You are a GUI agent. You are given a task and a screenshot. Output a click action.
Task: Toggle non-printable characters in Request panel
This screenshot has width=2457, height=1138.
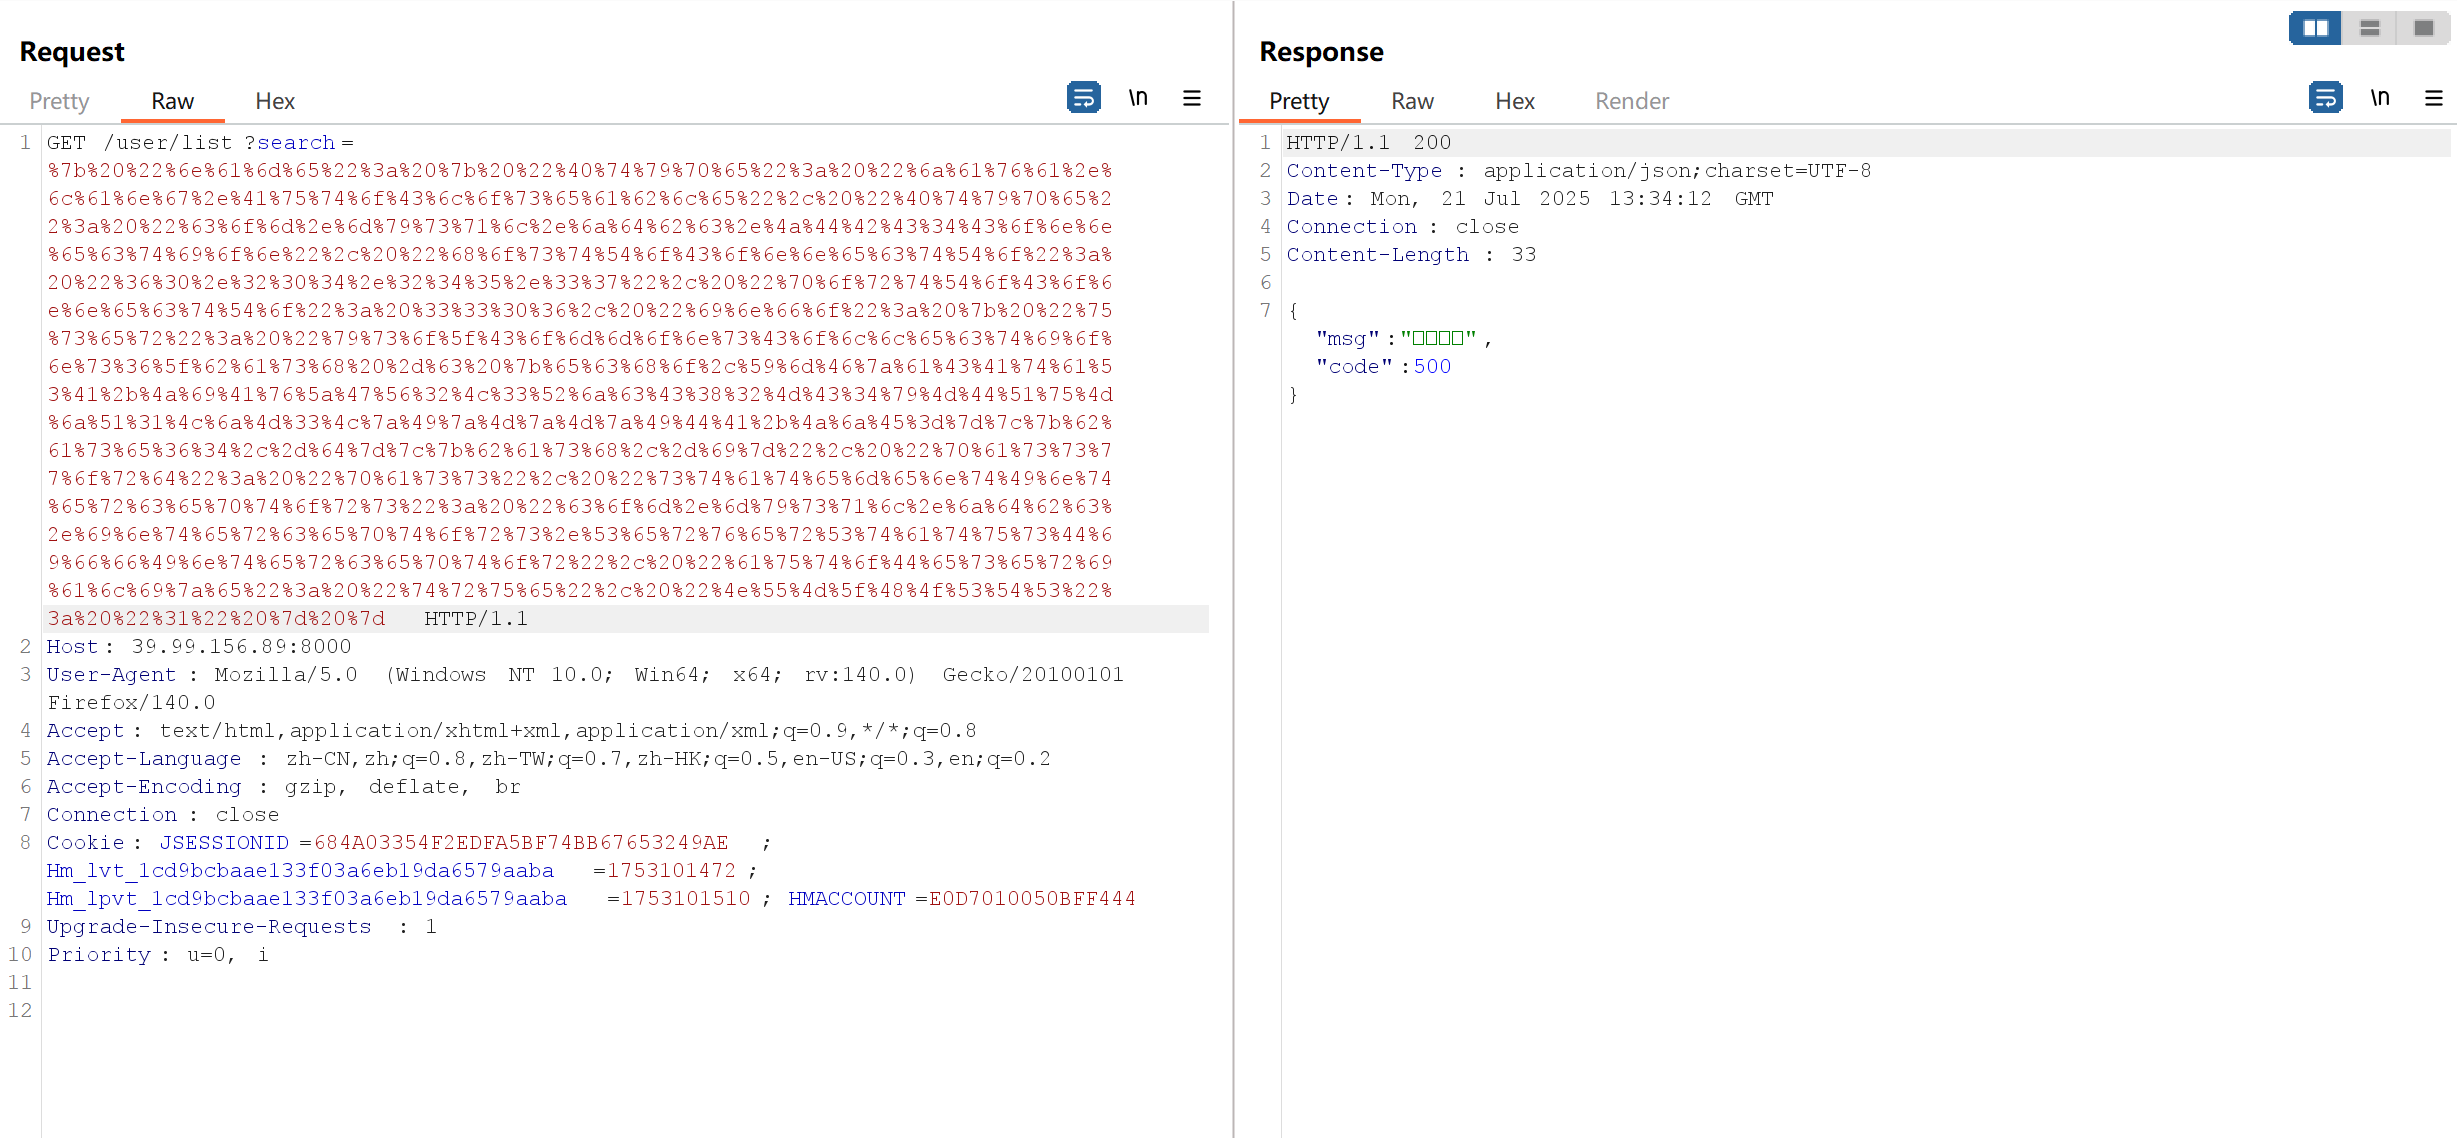click(x=1138, y=98)
